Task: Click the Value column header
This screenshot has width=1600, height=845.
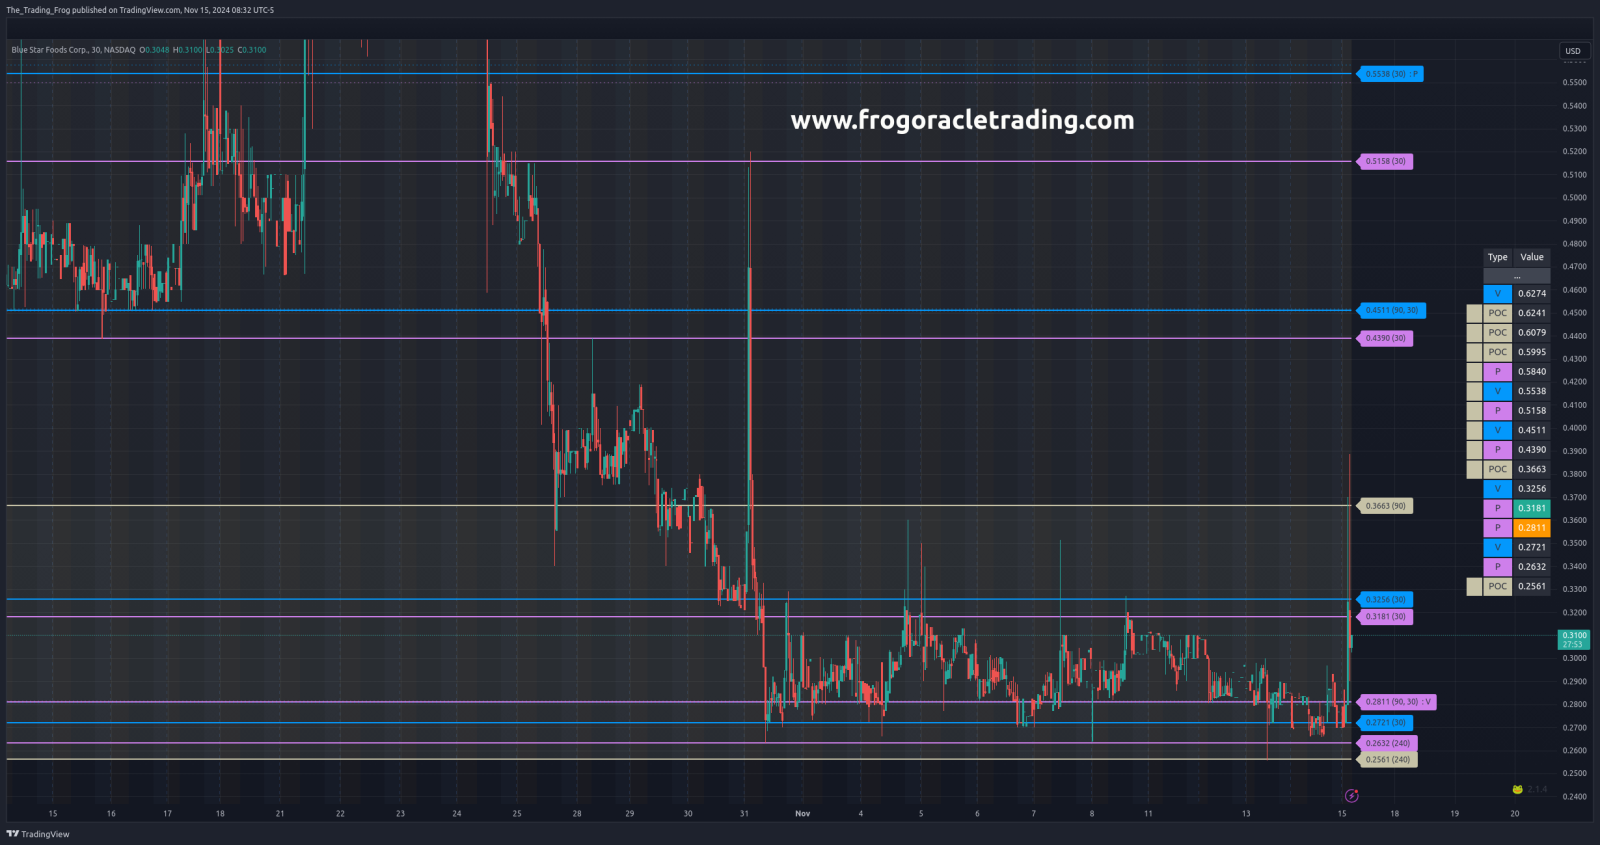Action: [x=1532, y=257]
